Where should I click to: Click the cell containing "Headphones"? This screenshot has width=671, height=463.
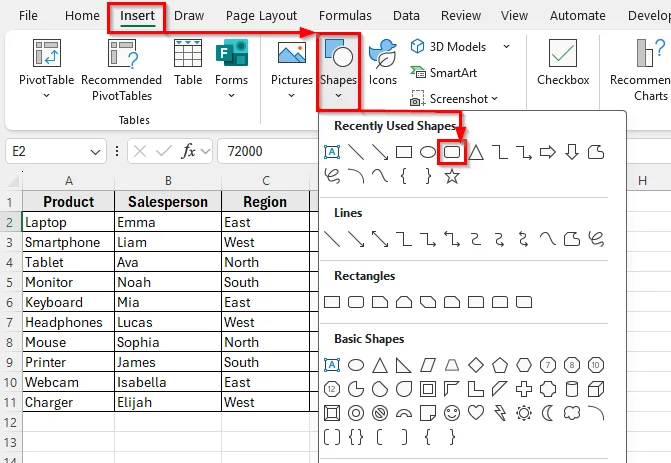point(68,322)
